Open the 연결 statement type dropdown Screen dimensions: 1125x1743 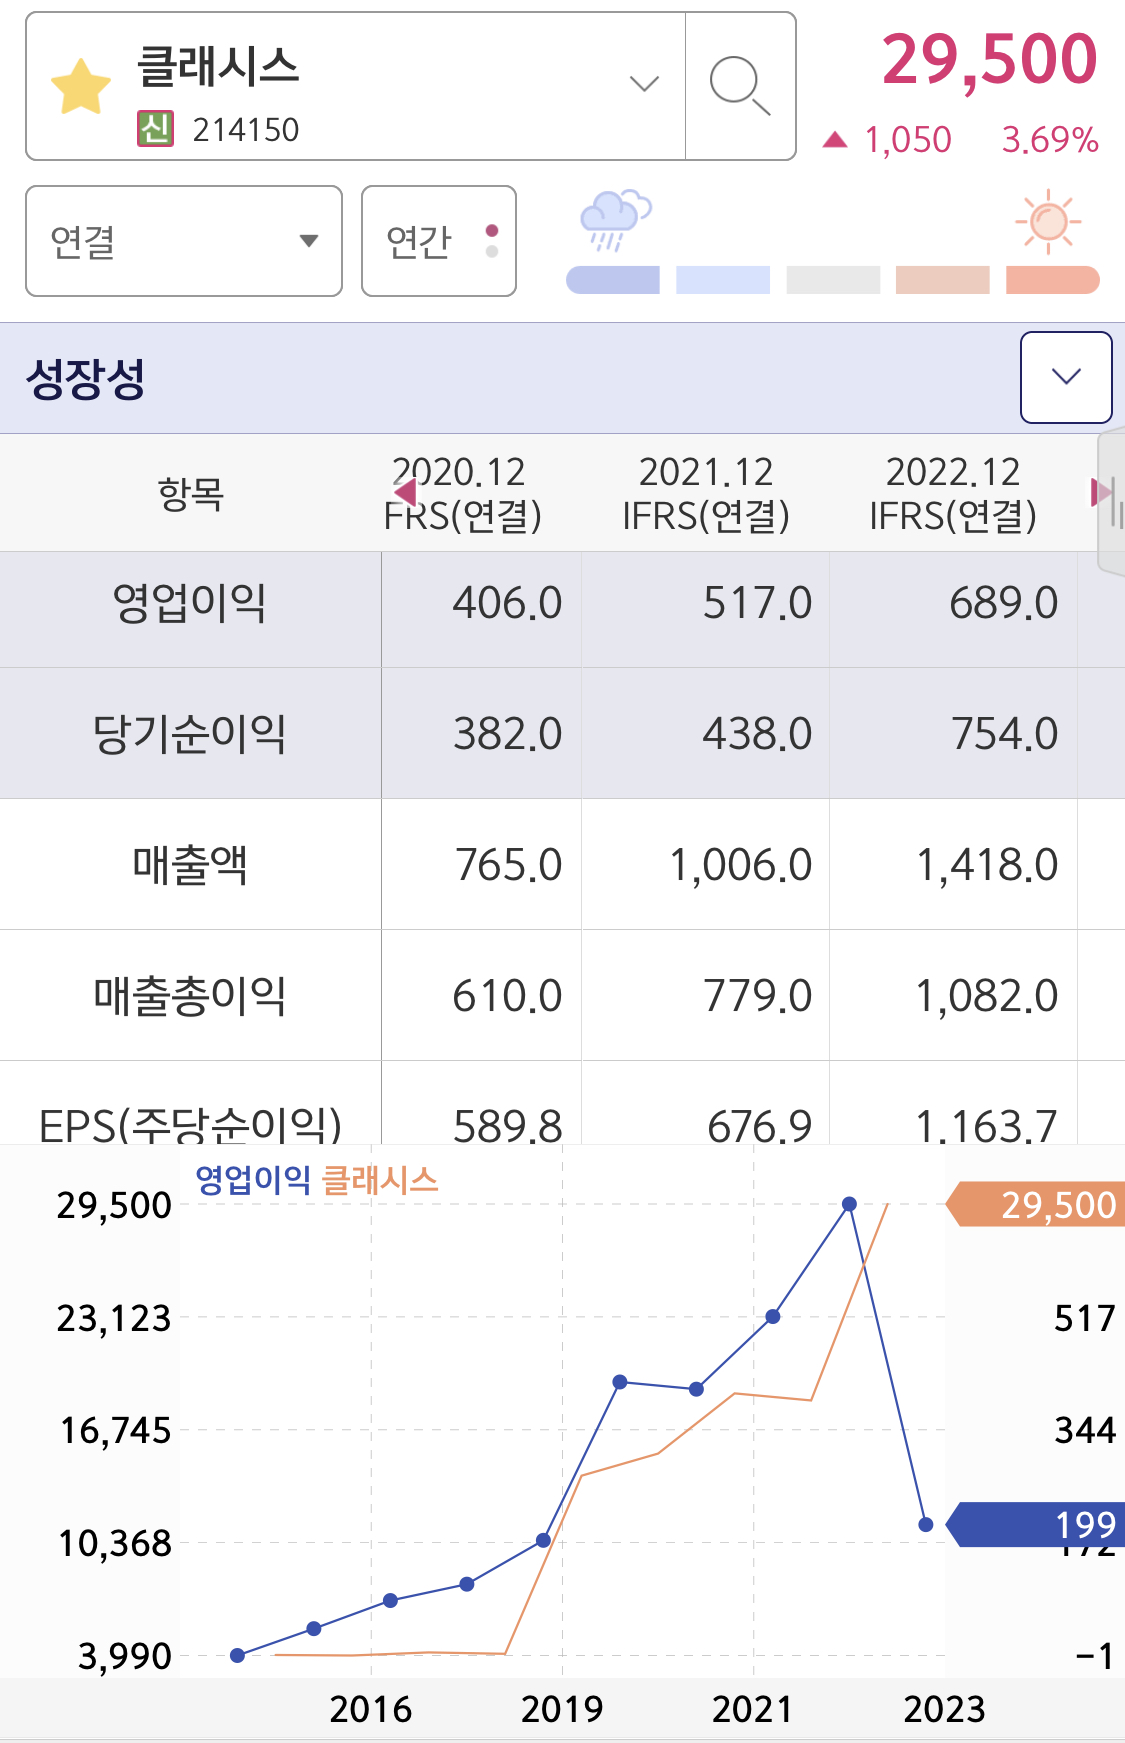coord(184,241)
